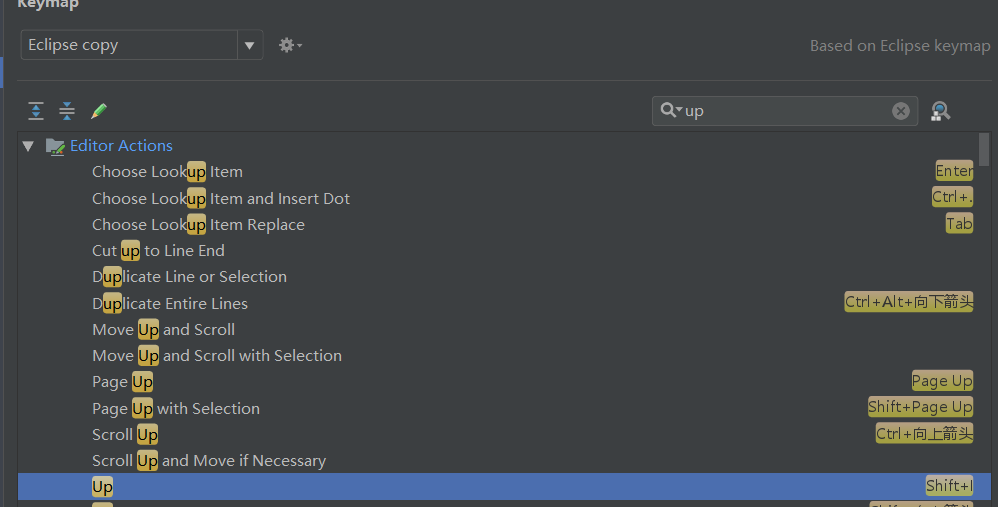998x507 pixels.
Task: Collapse the Editor Actions tree node
Action: click(x=28, y=146)
